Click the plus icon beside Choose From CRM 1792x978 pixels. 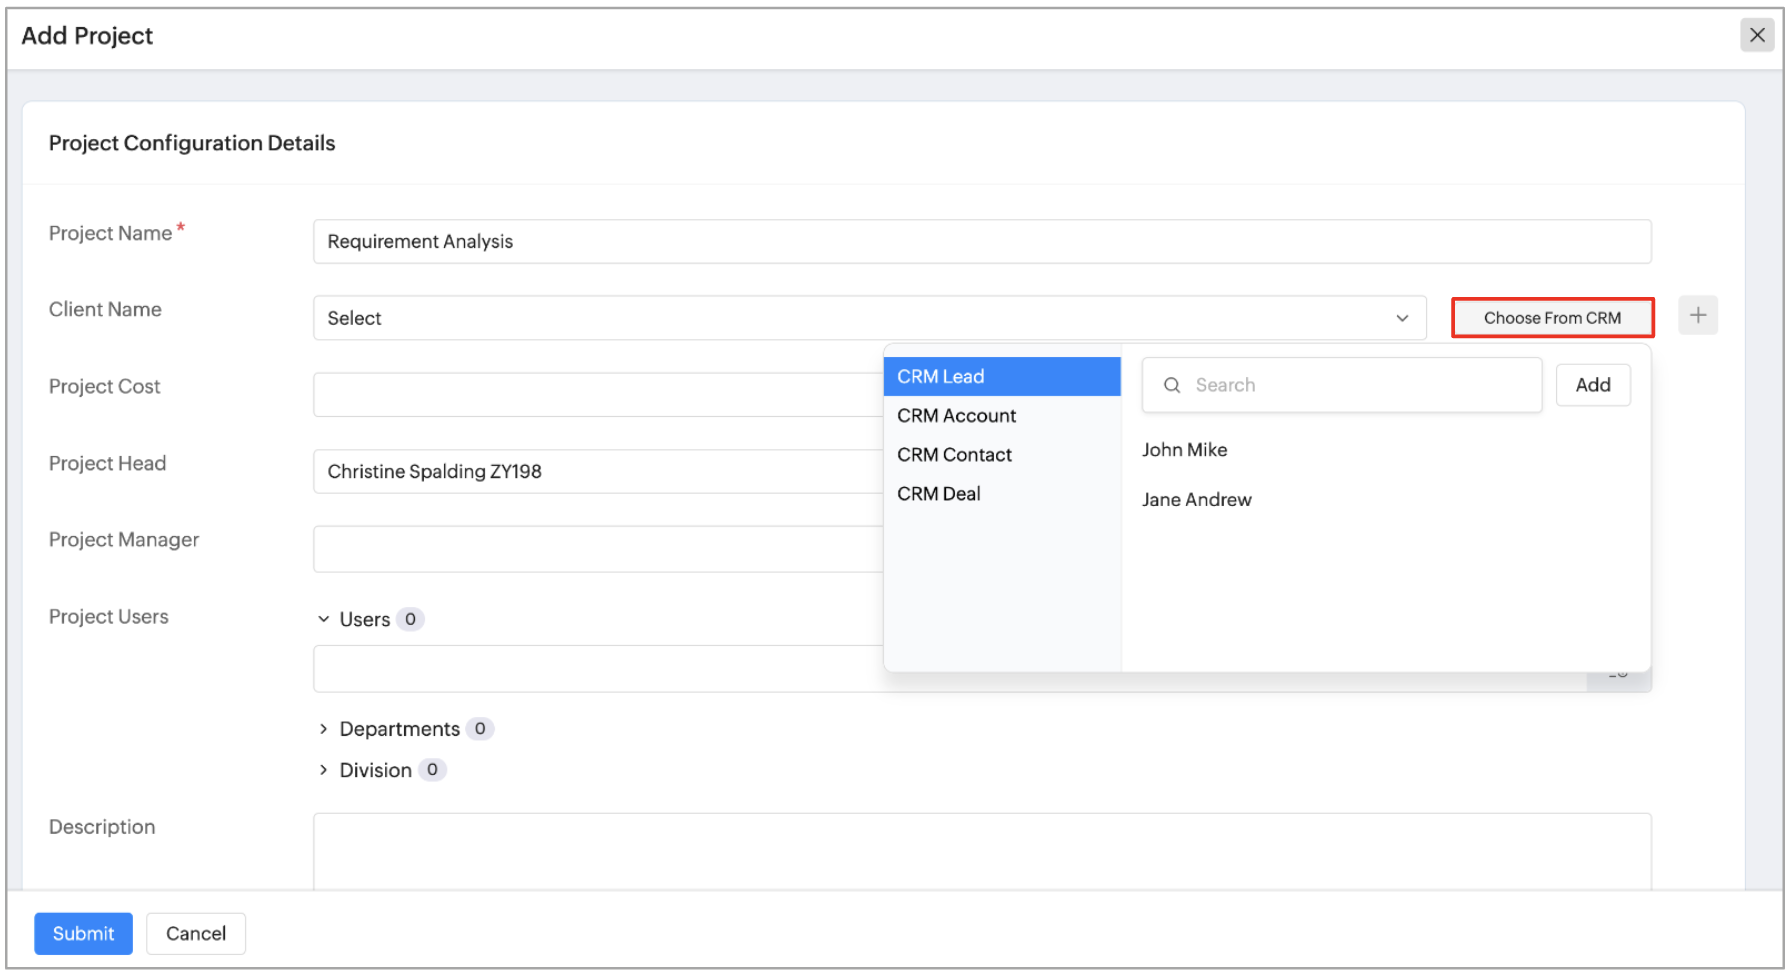coord(1697,316)
